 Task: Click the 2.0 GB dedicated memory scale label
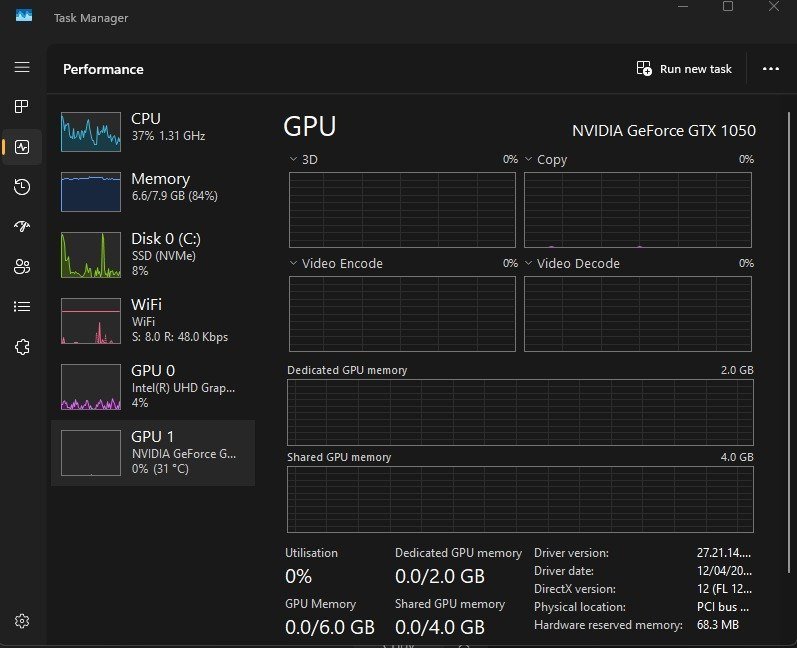pyautogui.click(x=737, y=370)
